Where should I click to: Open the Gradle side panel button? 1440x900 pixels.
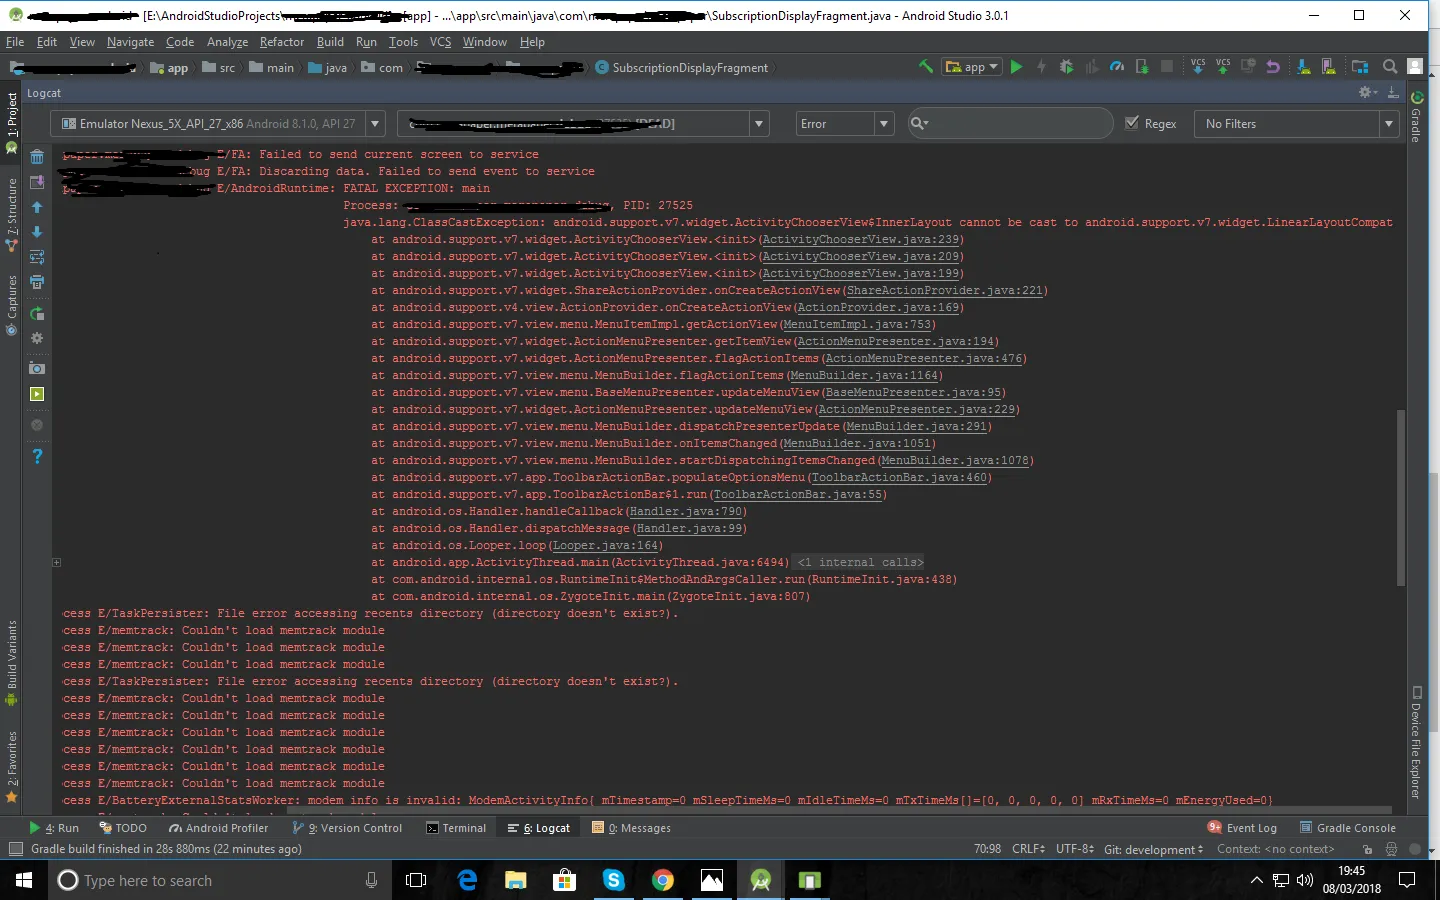pyautogui.click(x=1417, y=117)
